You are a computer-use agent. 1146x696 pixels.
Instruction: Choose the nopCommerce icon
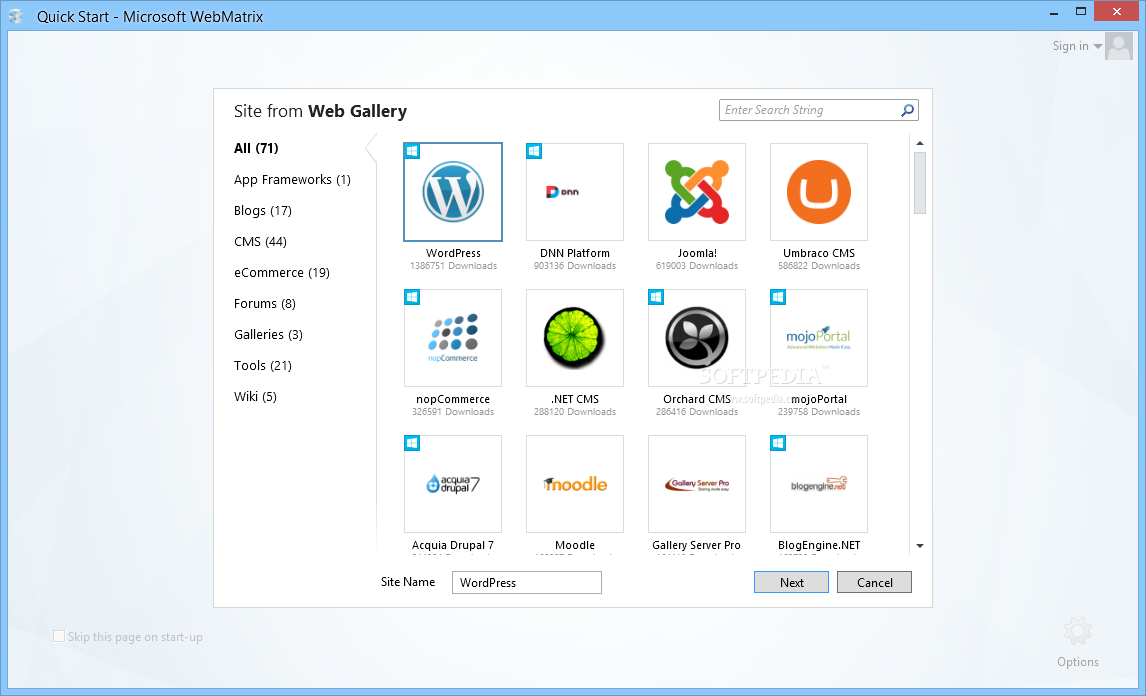point(453,338)
